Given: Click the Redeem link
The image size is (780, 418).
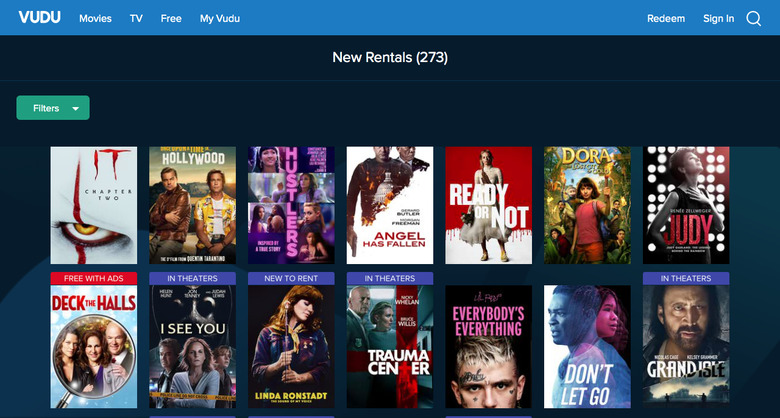Looking at the screenshot, I should [x=665, y=19].
